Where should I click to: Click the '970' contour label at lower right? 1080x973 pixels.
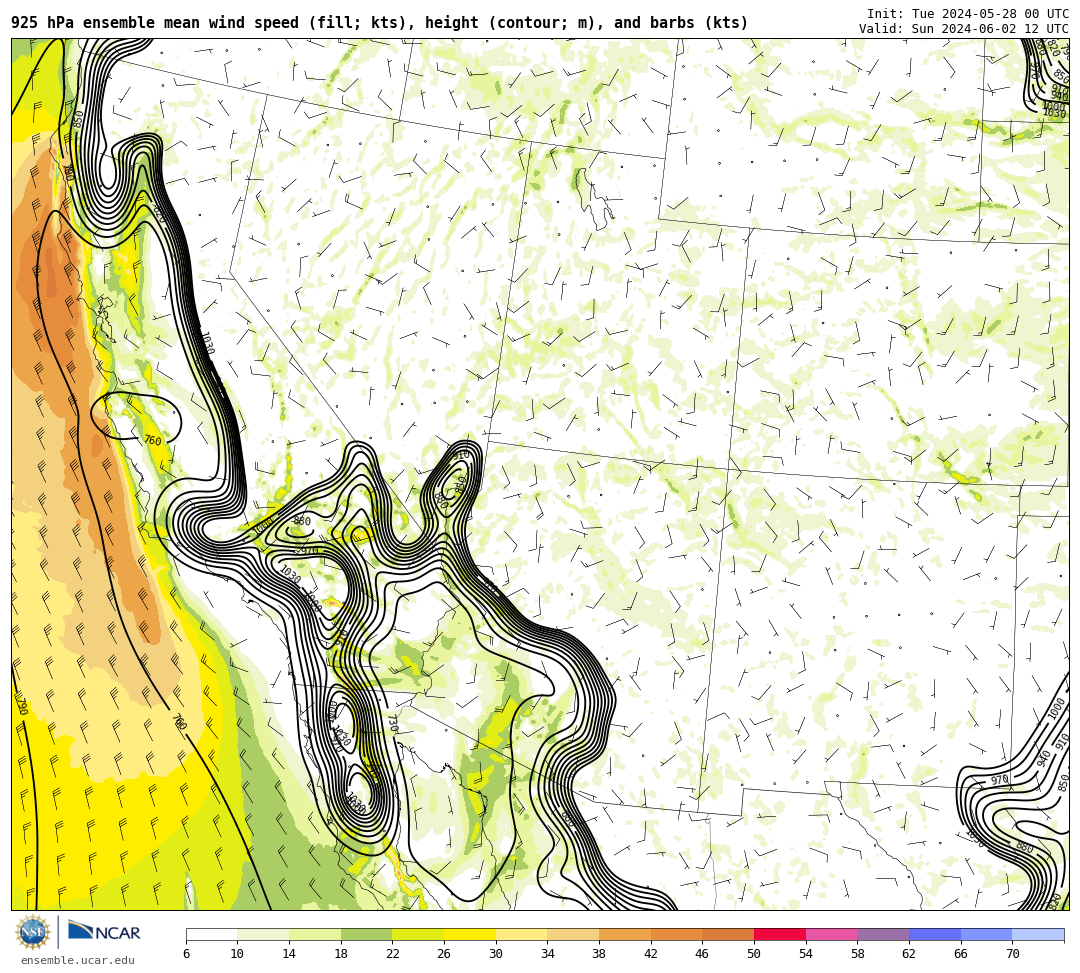click(x=999, y=780)
